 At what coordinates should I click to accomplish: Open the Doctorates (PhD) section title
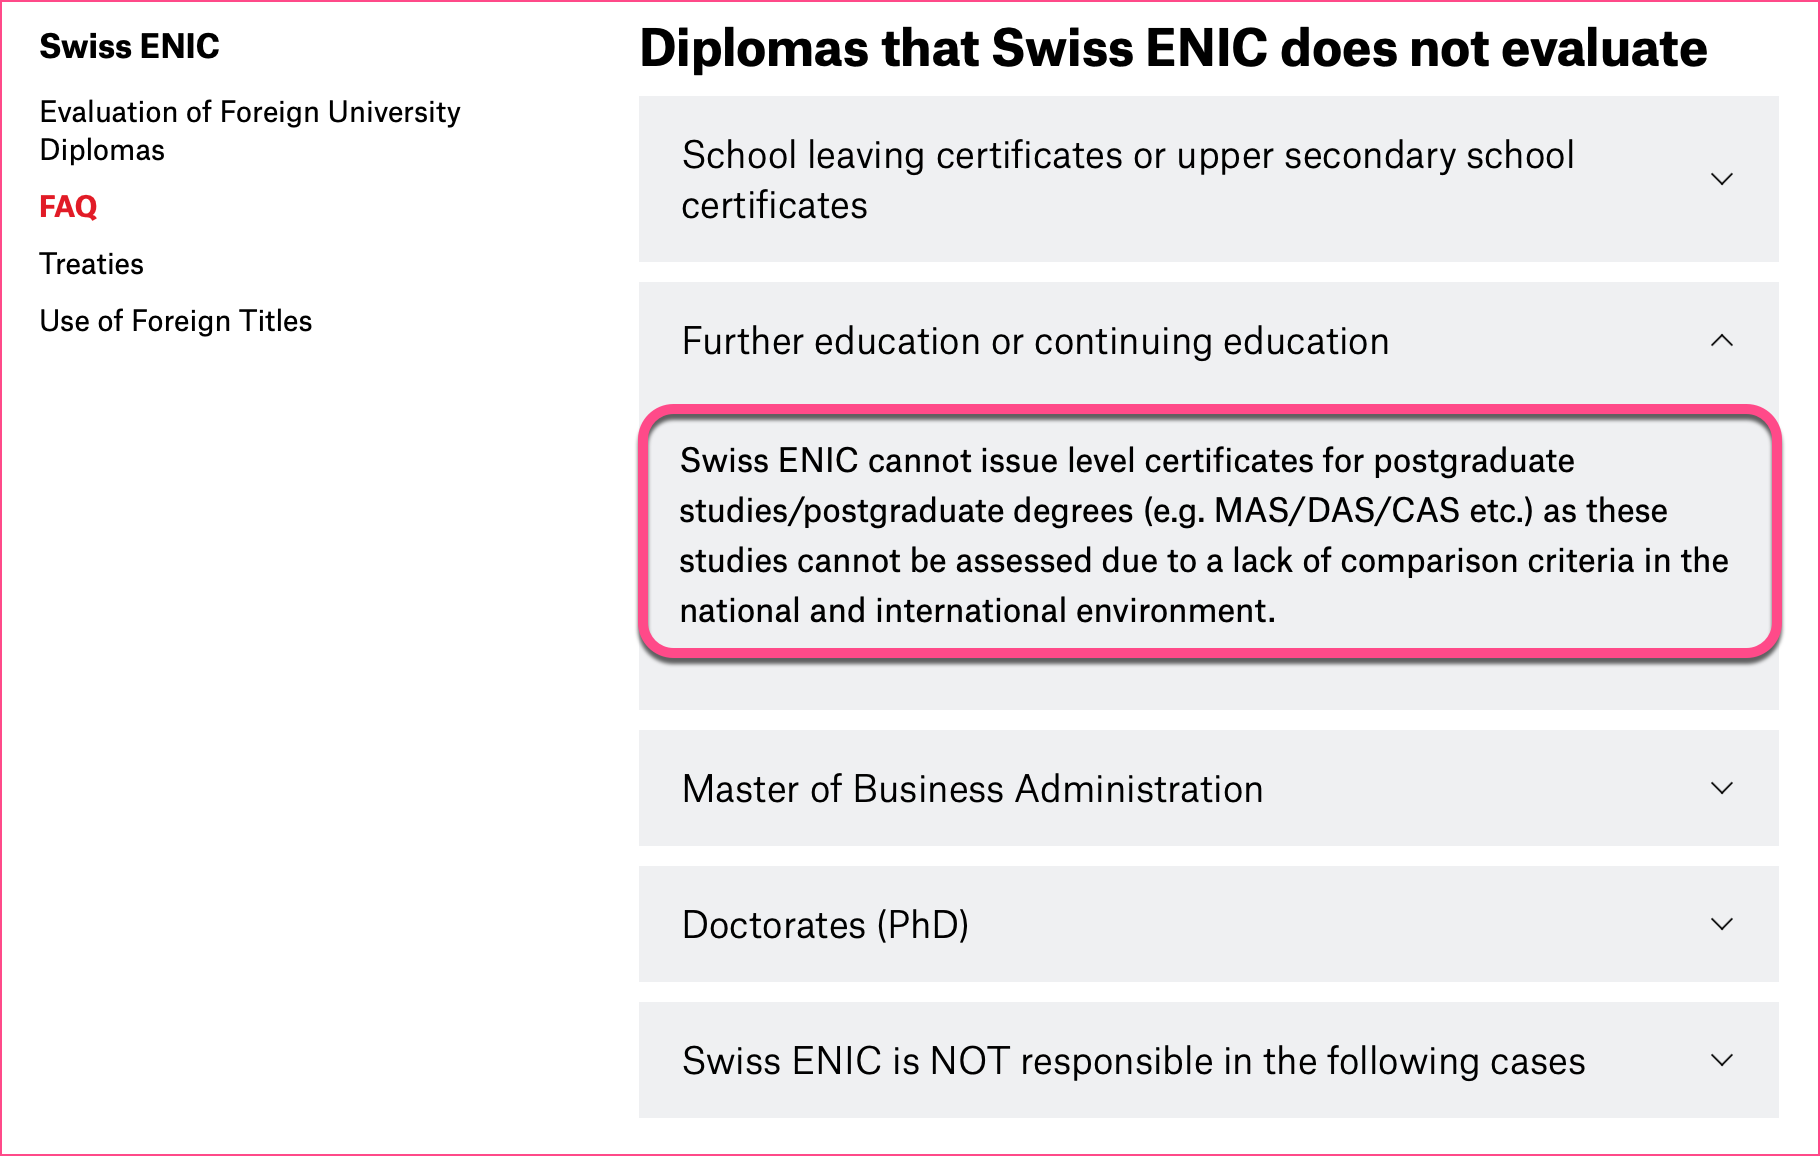[x=825, y=925]
